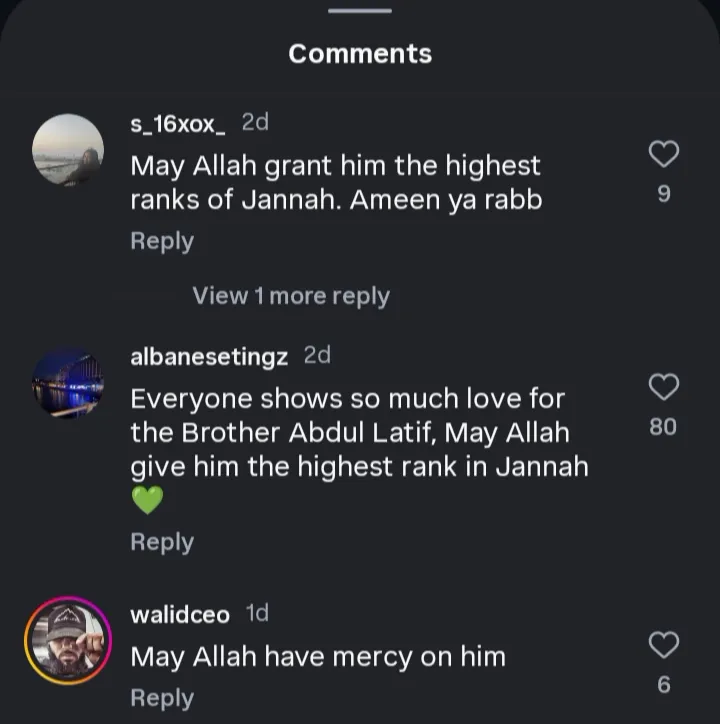Tap the Comments header title
The image size is (720, 724).
[x=360, y=54]
